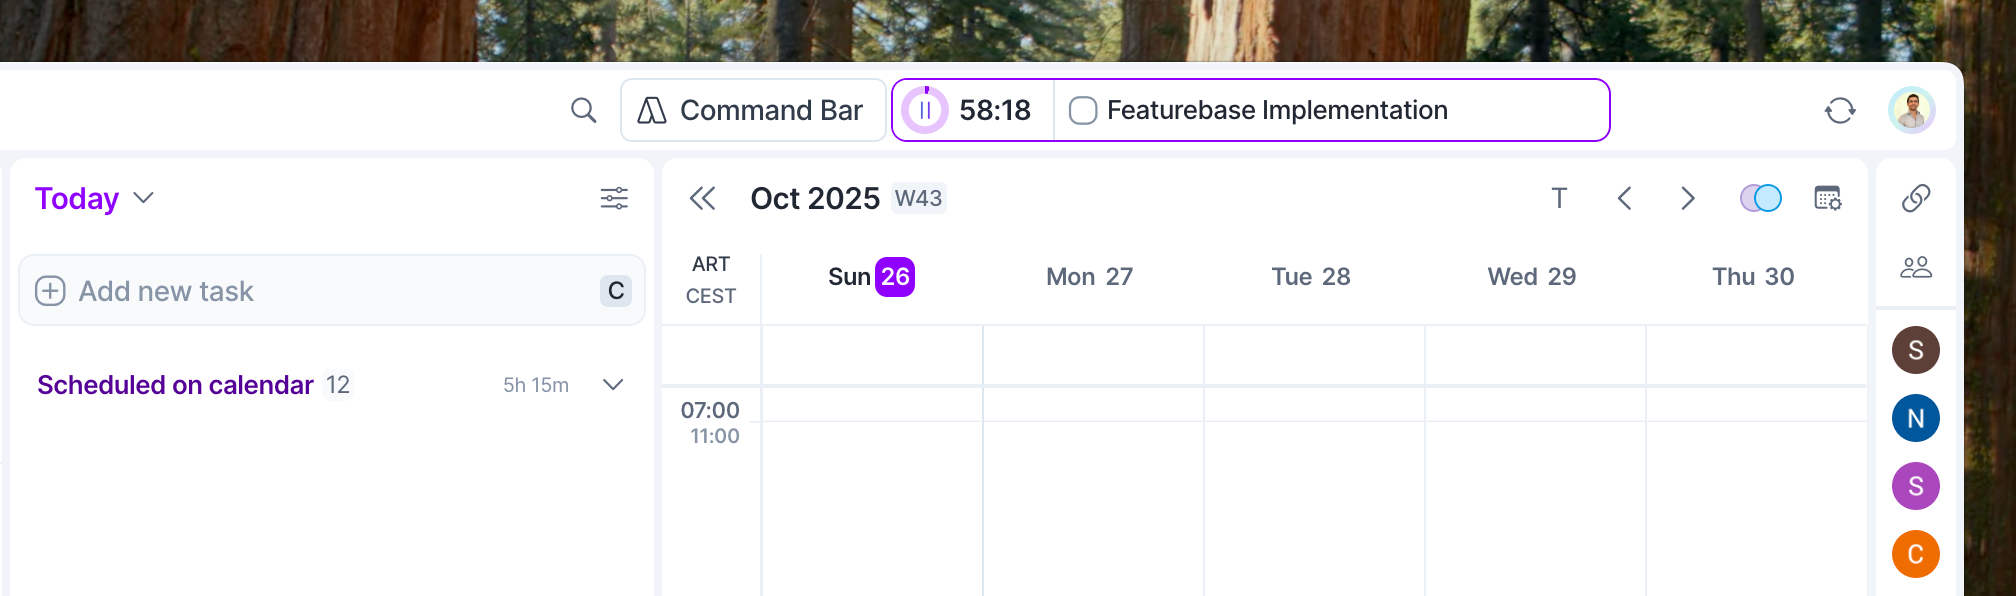Jump to today with T button
The image size is (2016, 596).
click(1558, 198)
